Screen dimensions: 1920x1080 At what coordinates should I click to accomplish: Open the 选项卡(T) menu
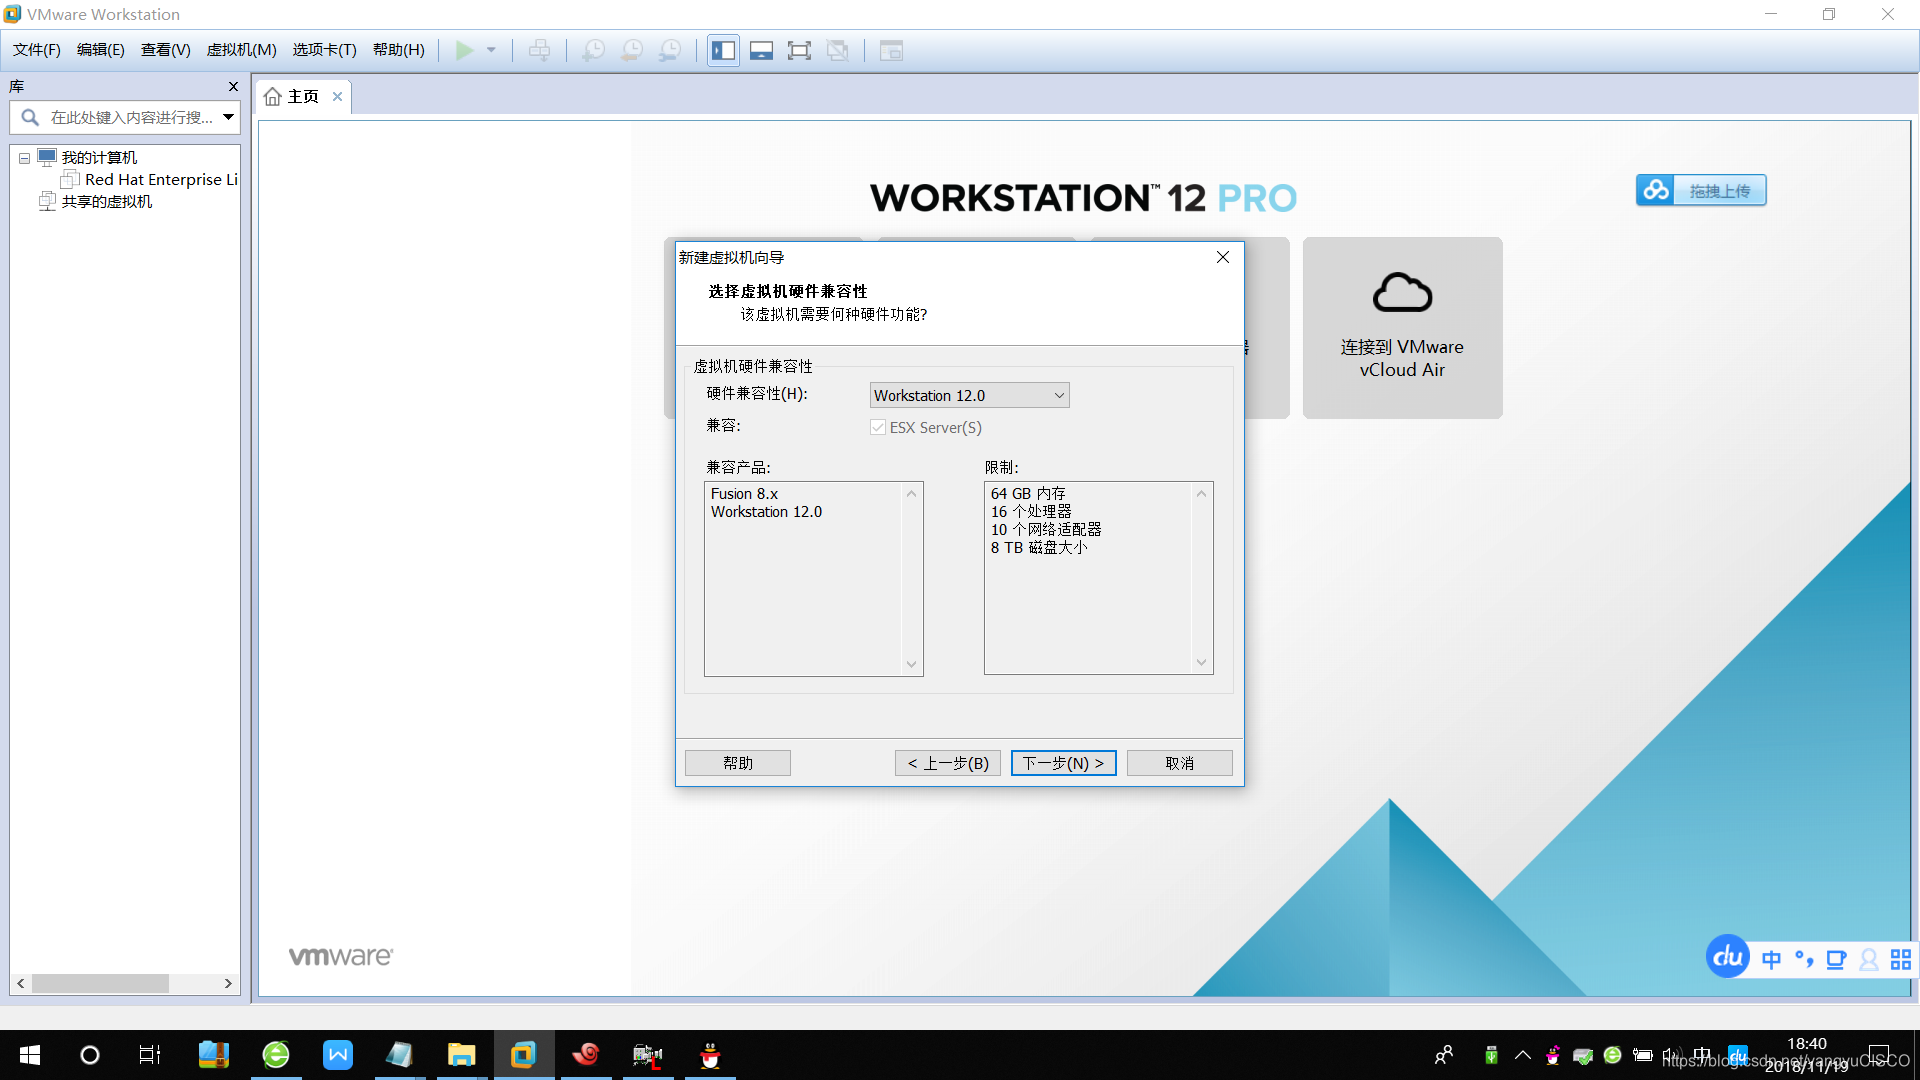pyautogui.click(x=324, y=50)
